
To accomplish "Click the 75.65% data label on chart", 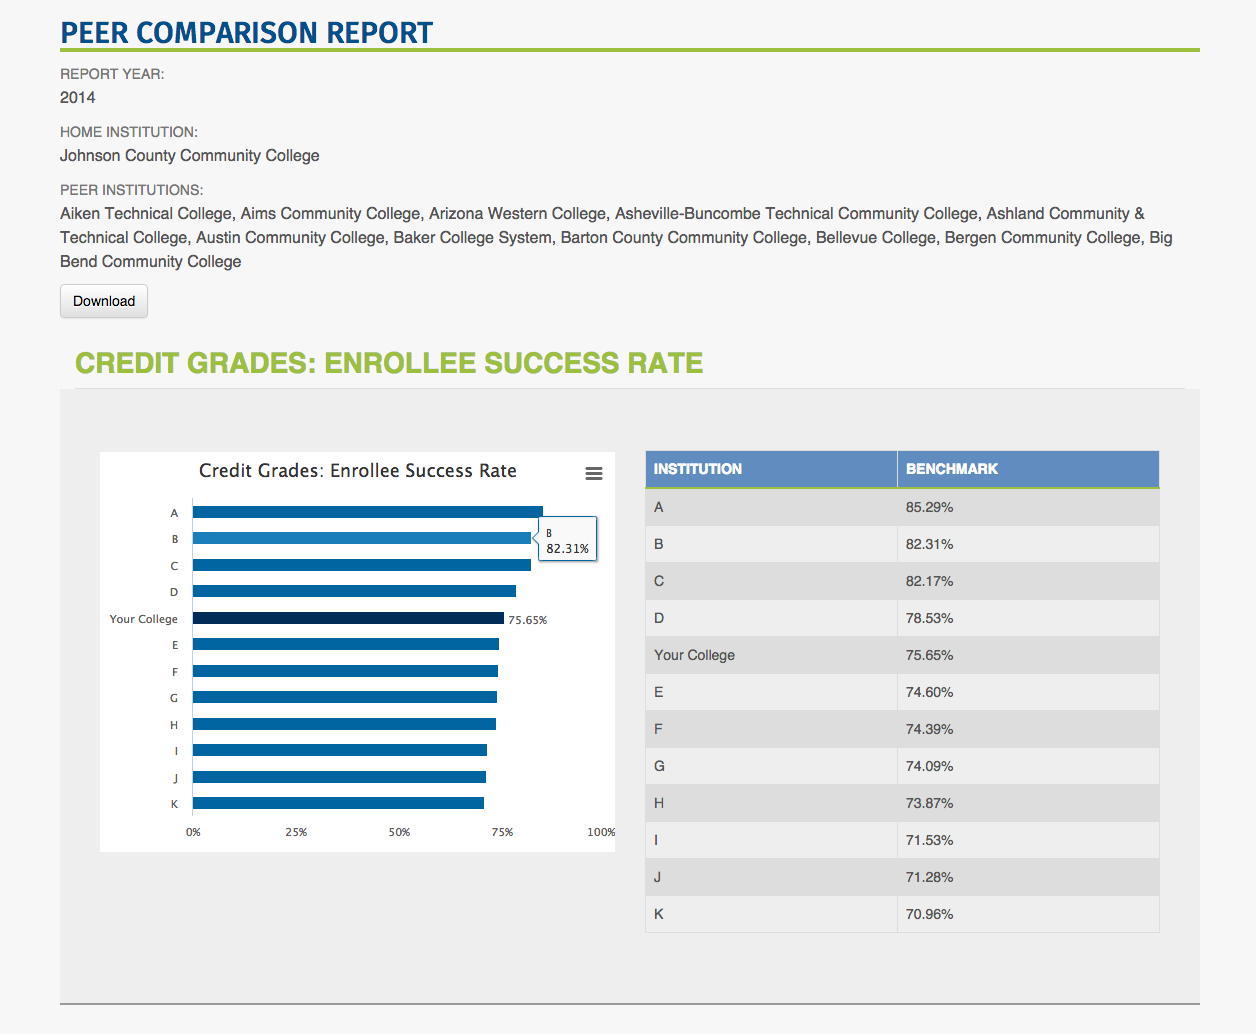I will point(527,620).
